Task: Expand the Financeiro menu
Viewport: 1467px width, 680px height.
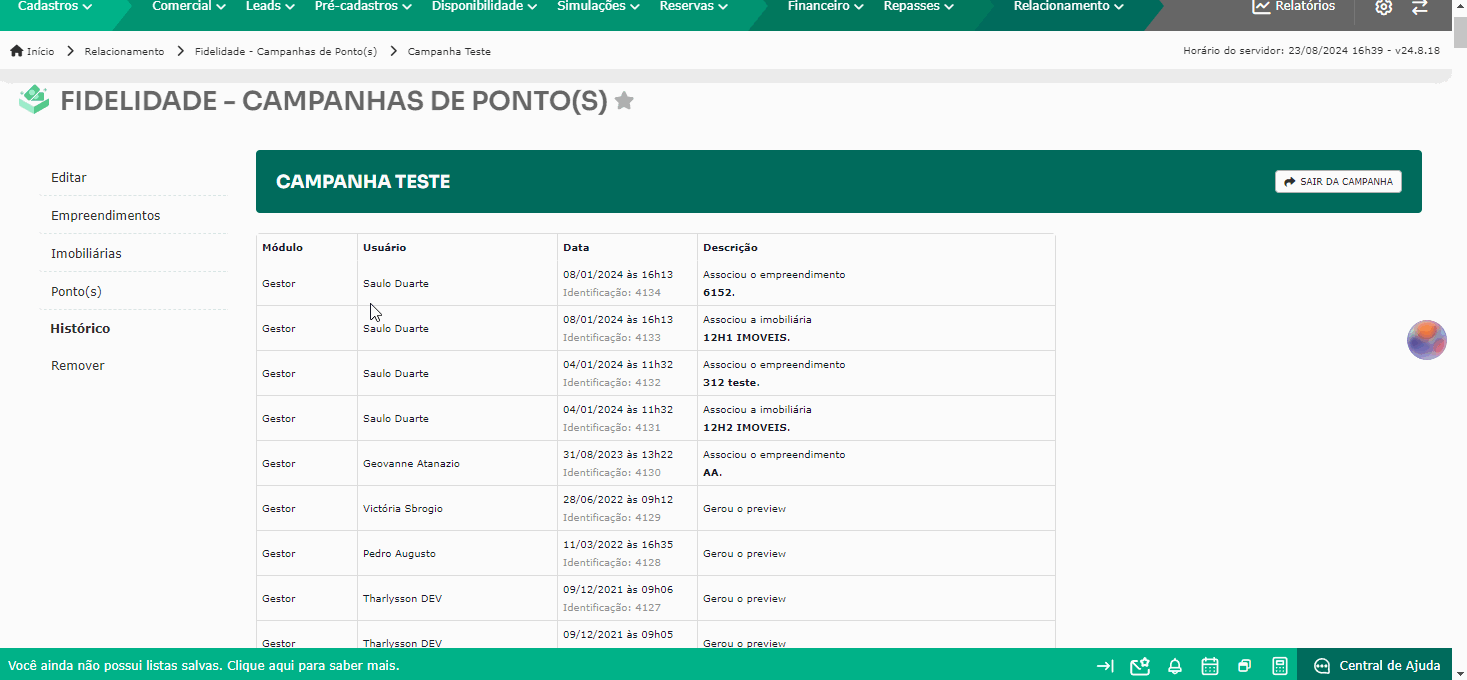Action: (x=826, y=6)
